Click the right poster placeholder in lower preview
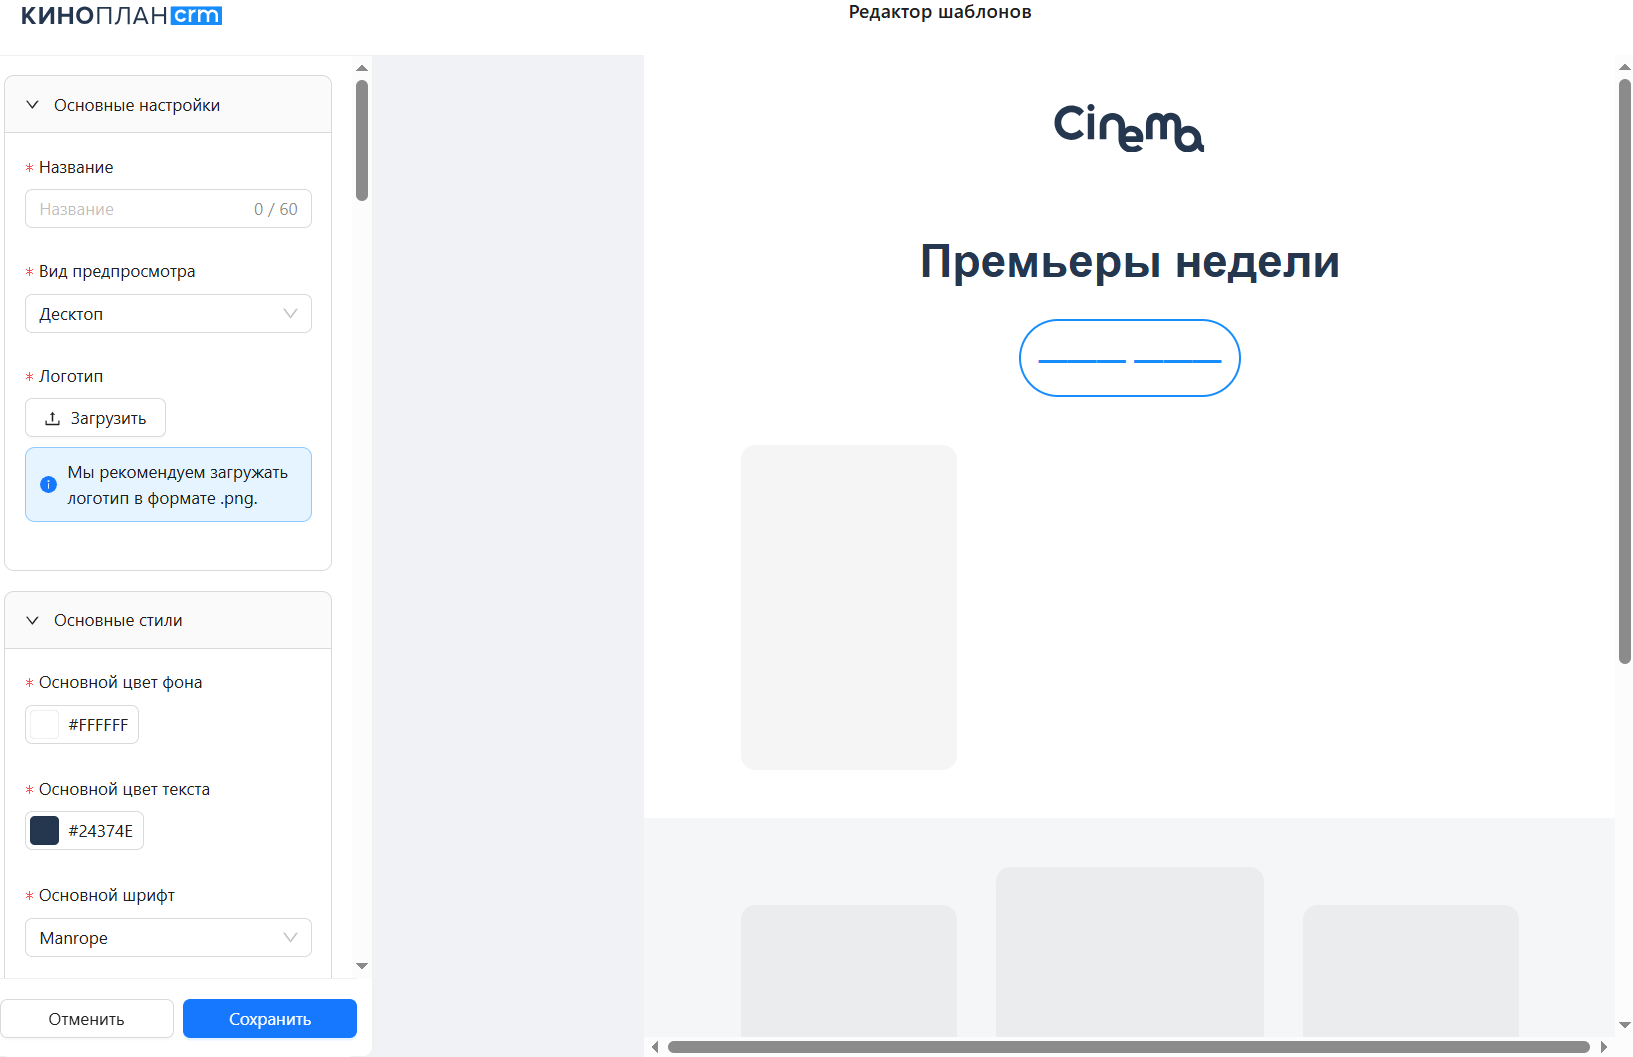The width and height of the screenshot is (1633, 1057). (1411, 971)
